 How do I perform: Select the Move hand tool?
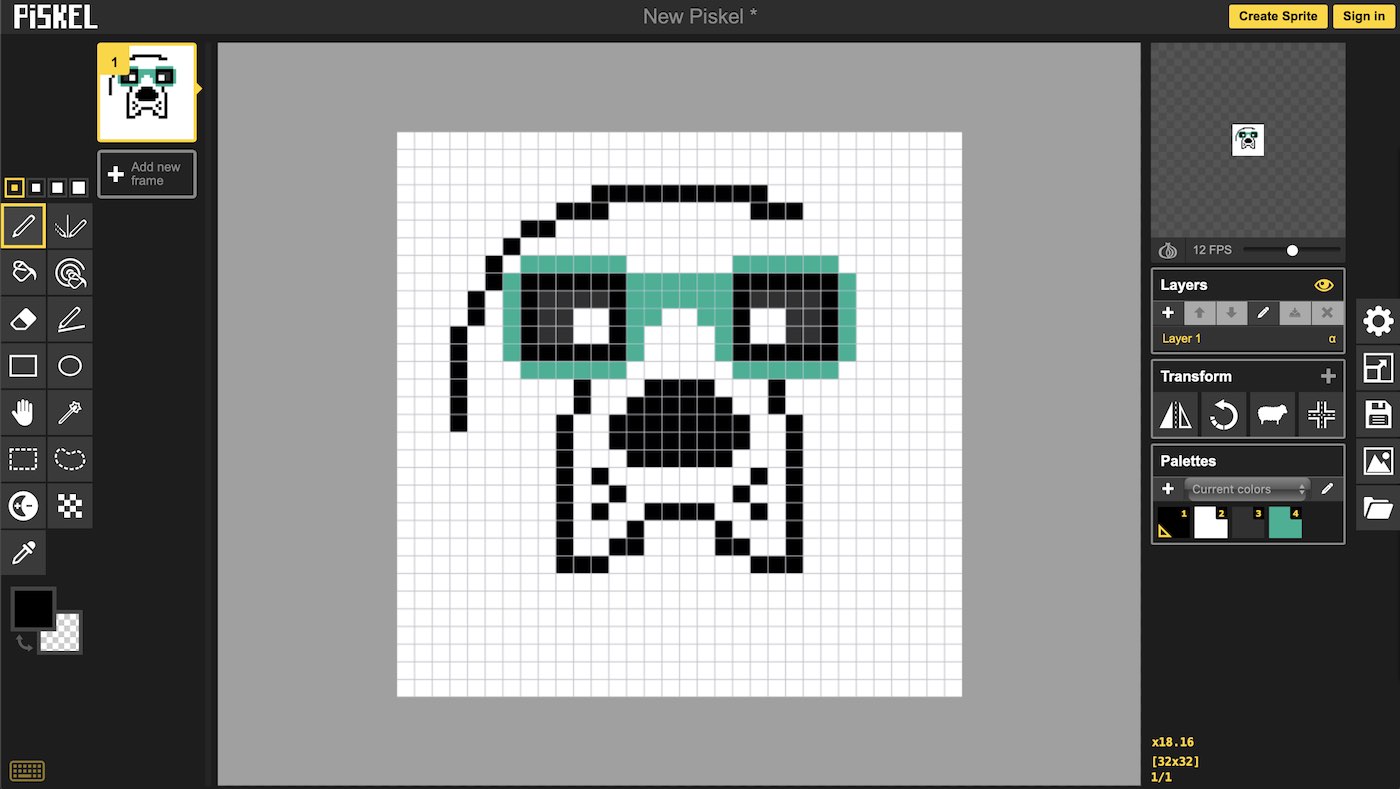24,412
